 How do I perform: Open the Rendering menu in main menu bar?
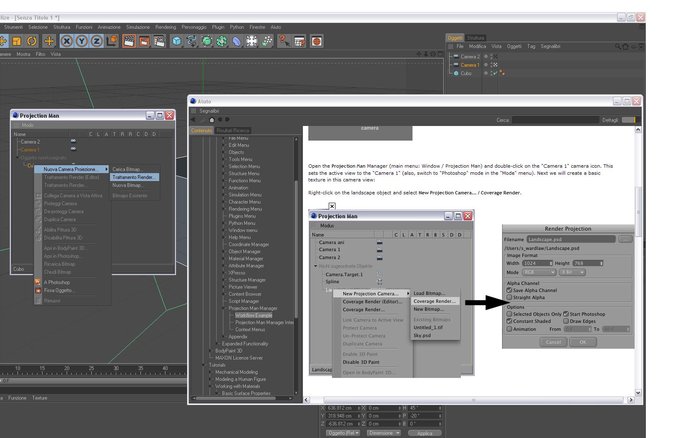166,27
